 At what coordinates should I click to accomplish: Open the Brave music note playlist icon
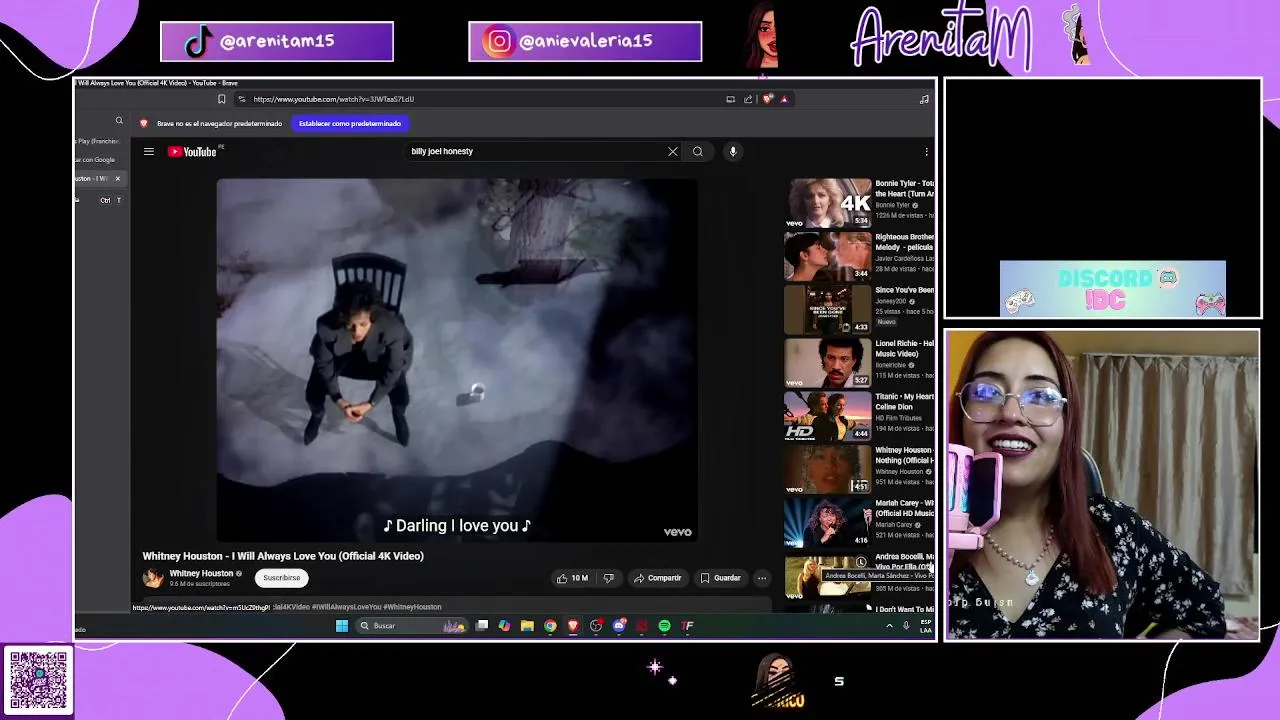[x=924, y=99]
